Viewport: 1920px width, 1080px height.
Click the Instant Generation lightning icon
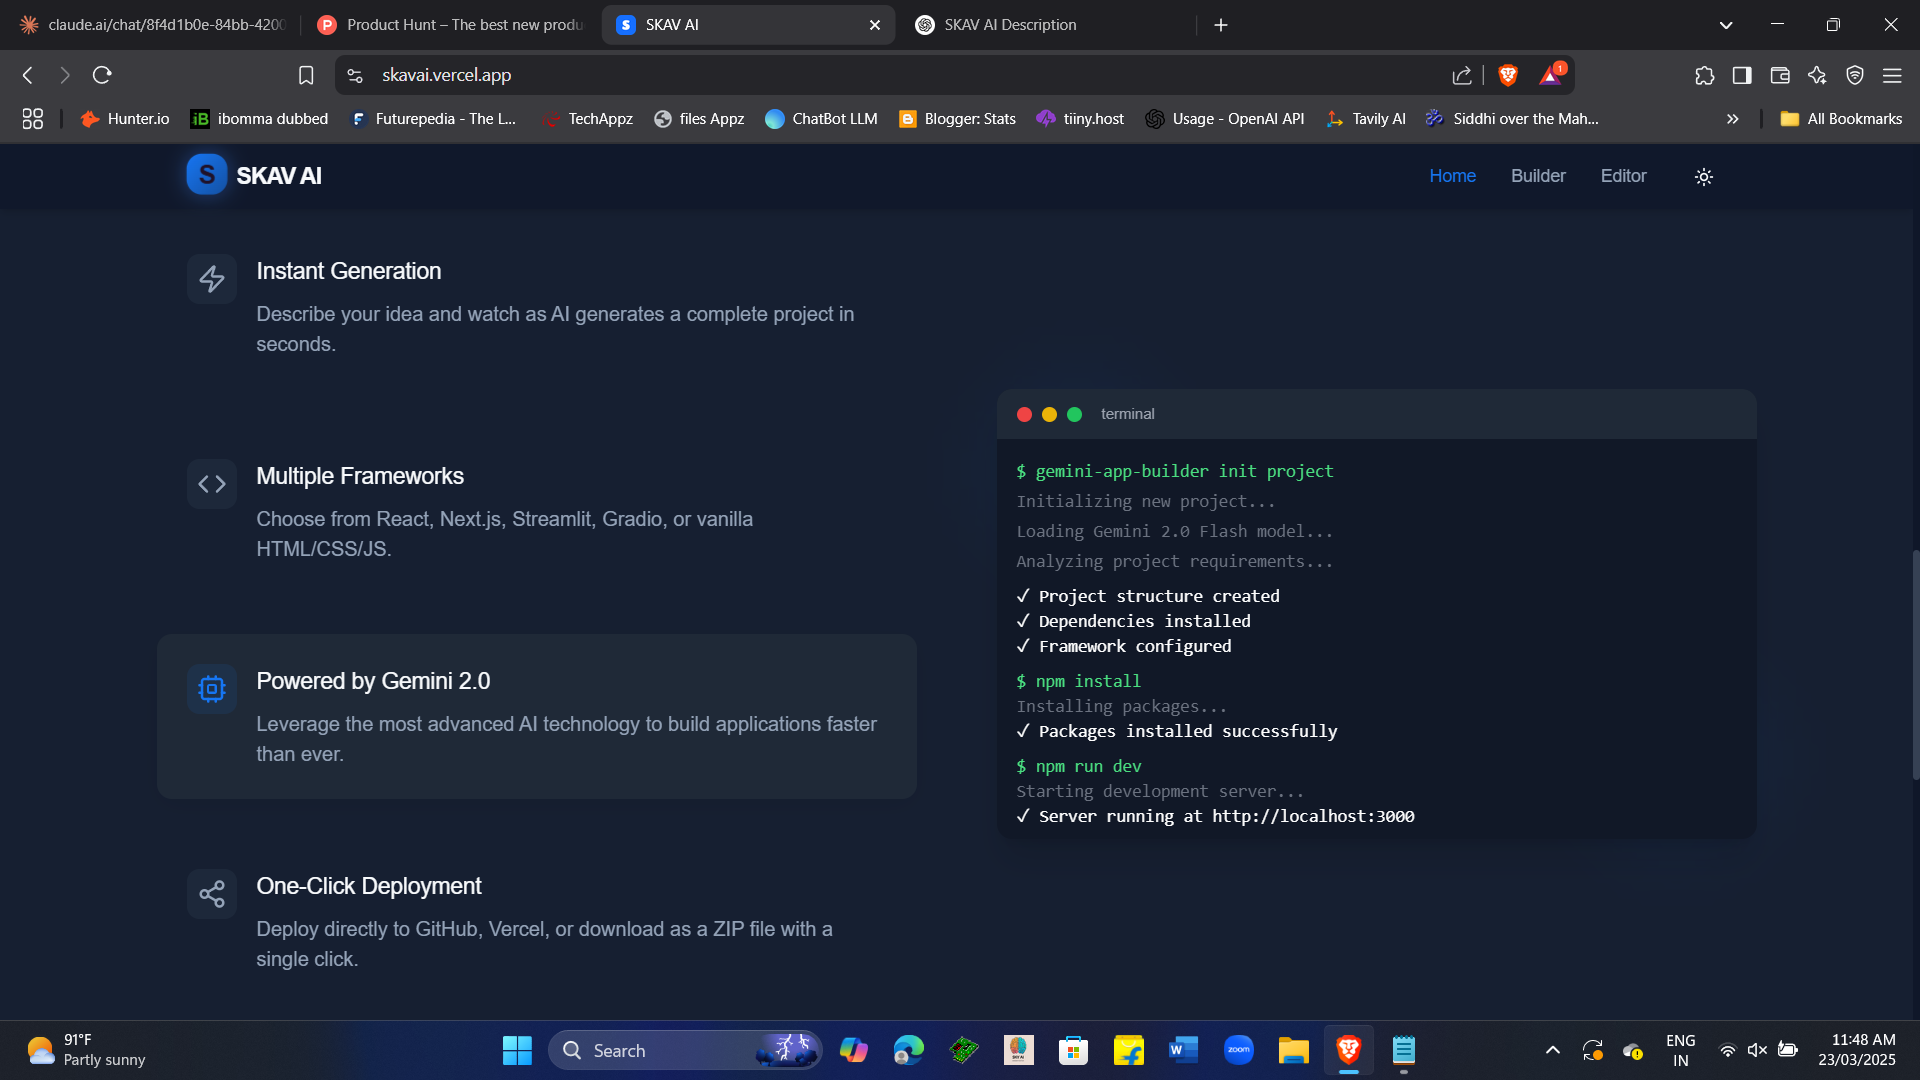click(x=212, y=279)
